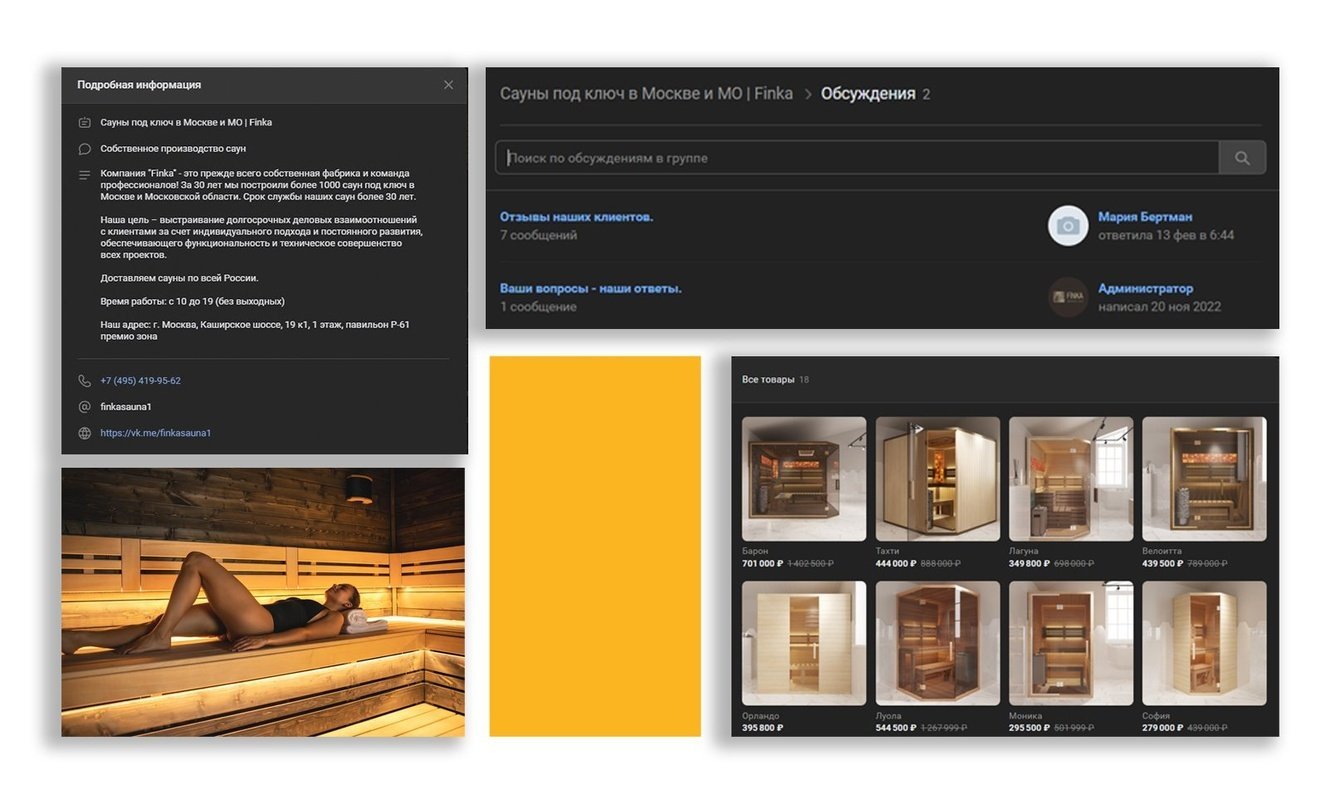Open the Моника sauna product image
Viewport: 1340px width, 800px height.
1071,643
